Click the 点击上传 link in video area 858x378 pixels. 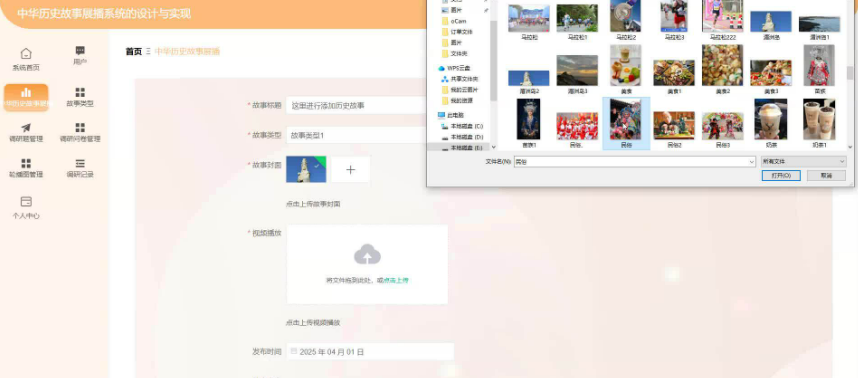pos(396,280)
